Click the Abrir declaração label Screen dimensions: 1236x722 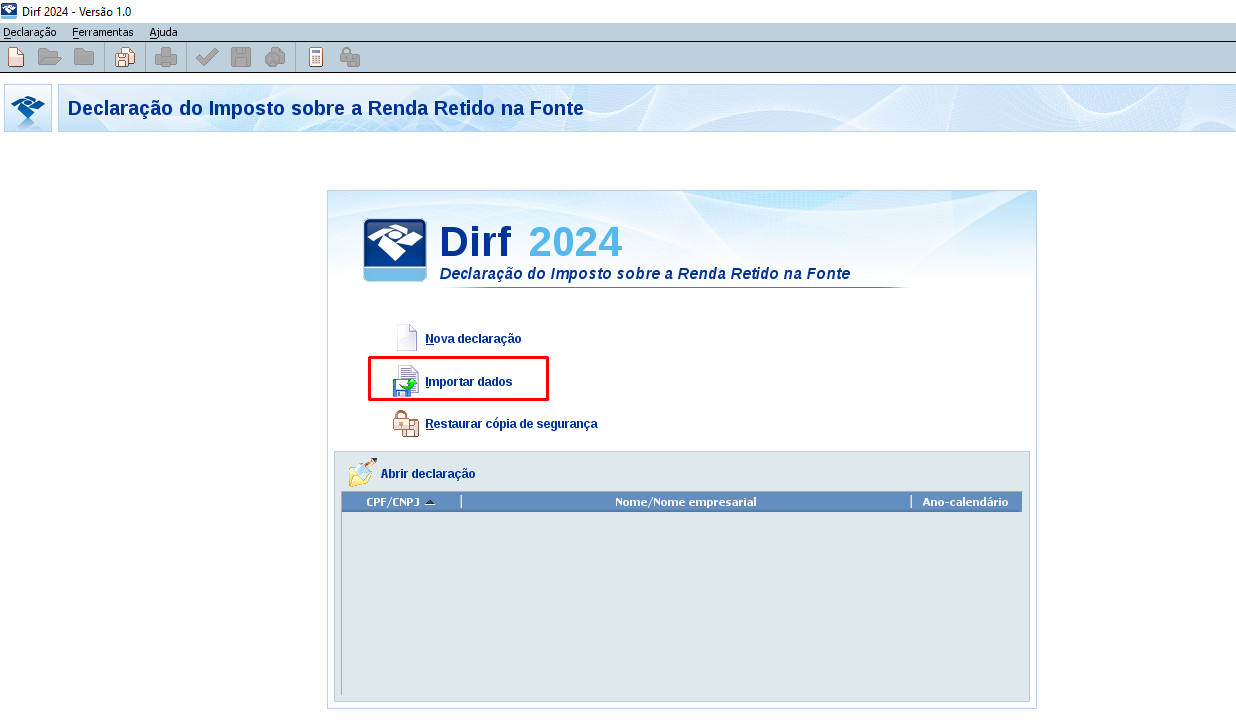428,474
